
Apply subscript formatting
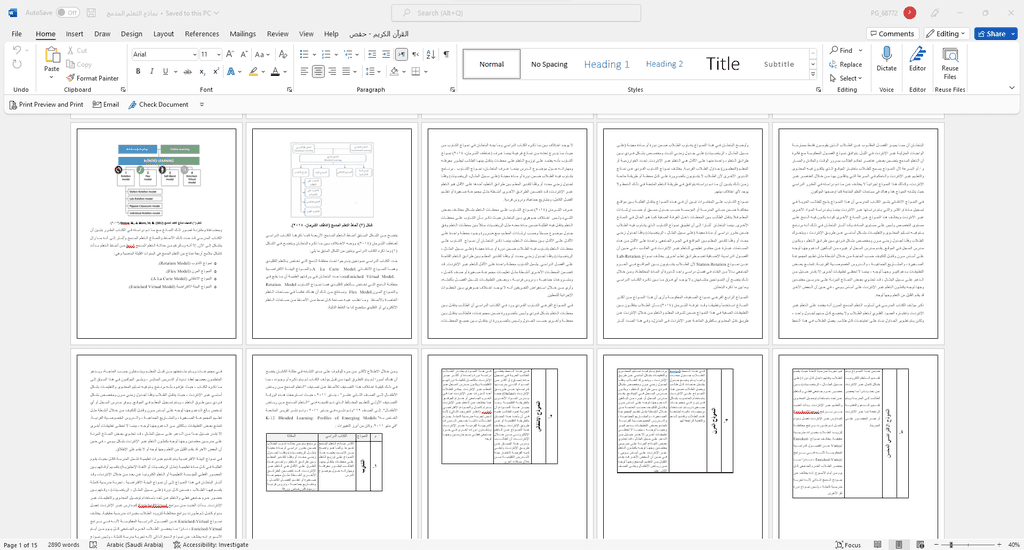coord(202,72)
